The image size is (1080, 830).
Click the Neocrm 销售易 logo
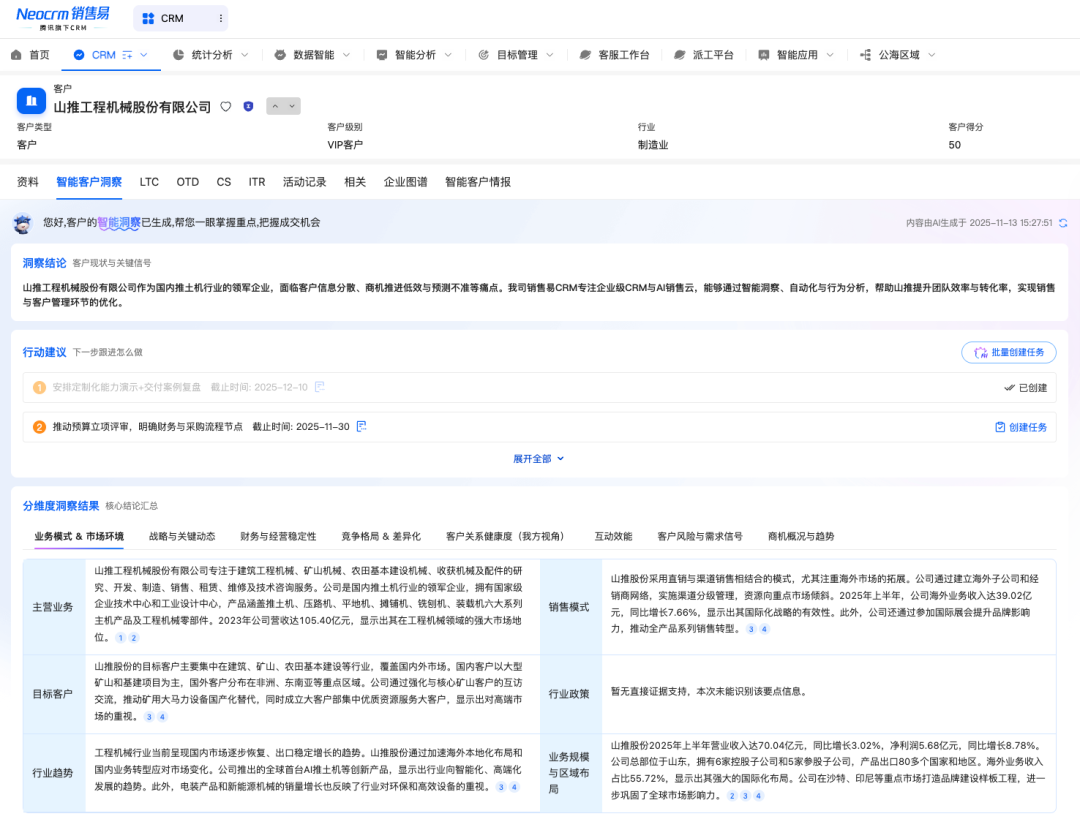tap(63, 18)
